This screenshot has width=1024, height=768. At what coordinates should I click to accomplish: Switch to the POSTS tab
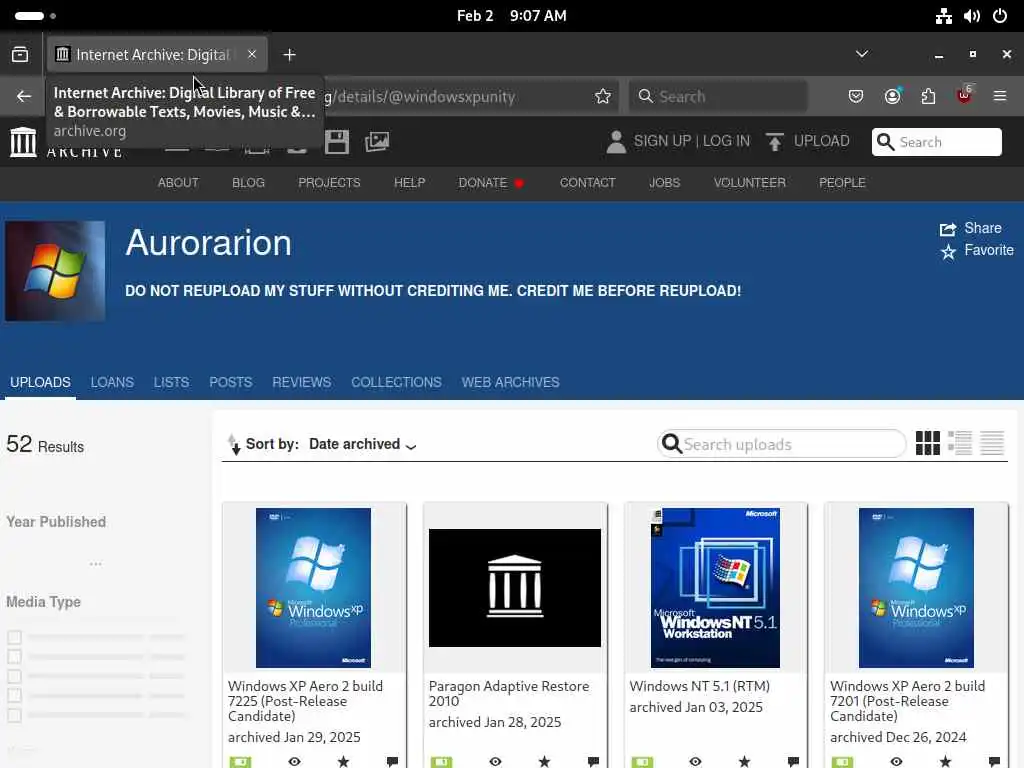(x=231, y=382)
